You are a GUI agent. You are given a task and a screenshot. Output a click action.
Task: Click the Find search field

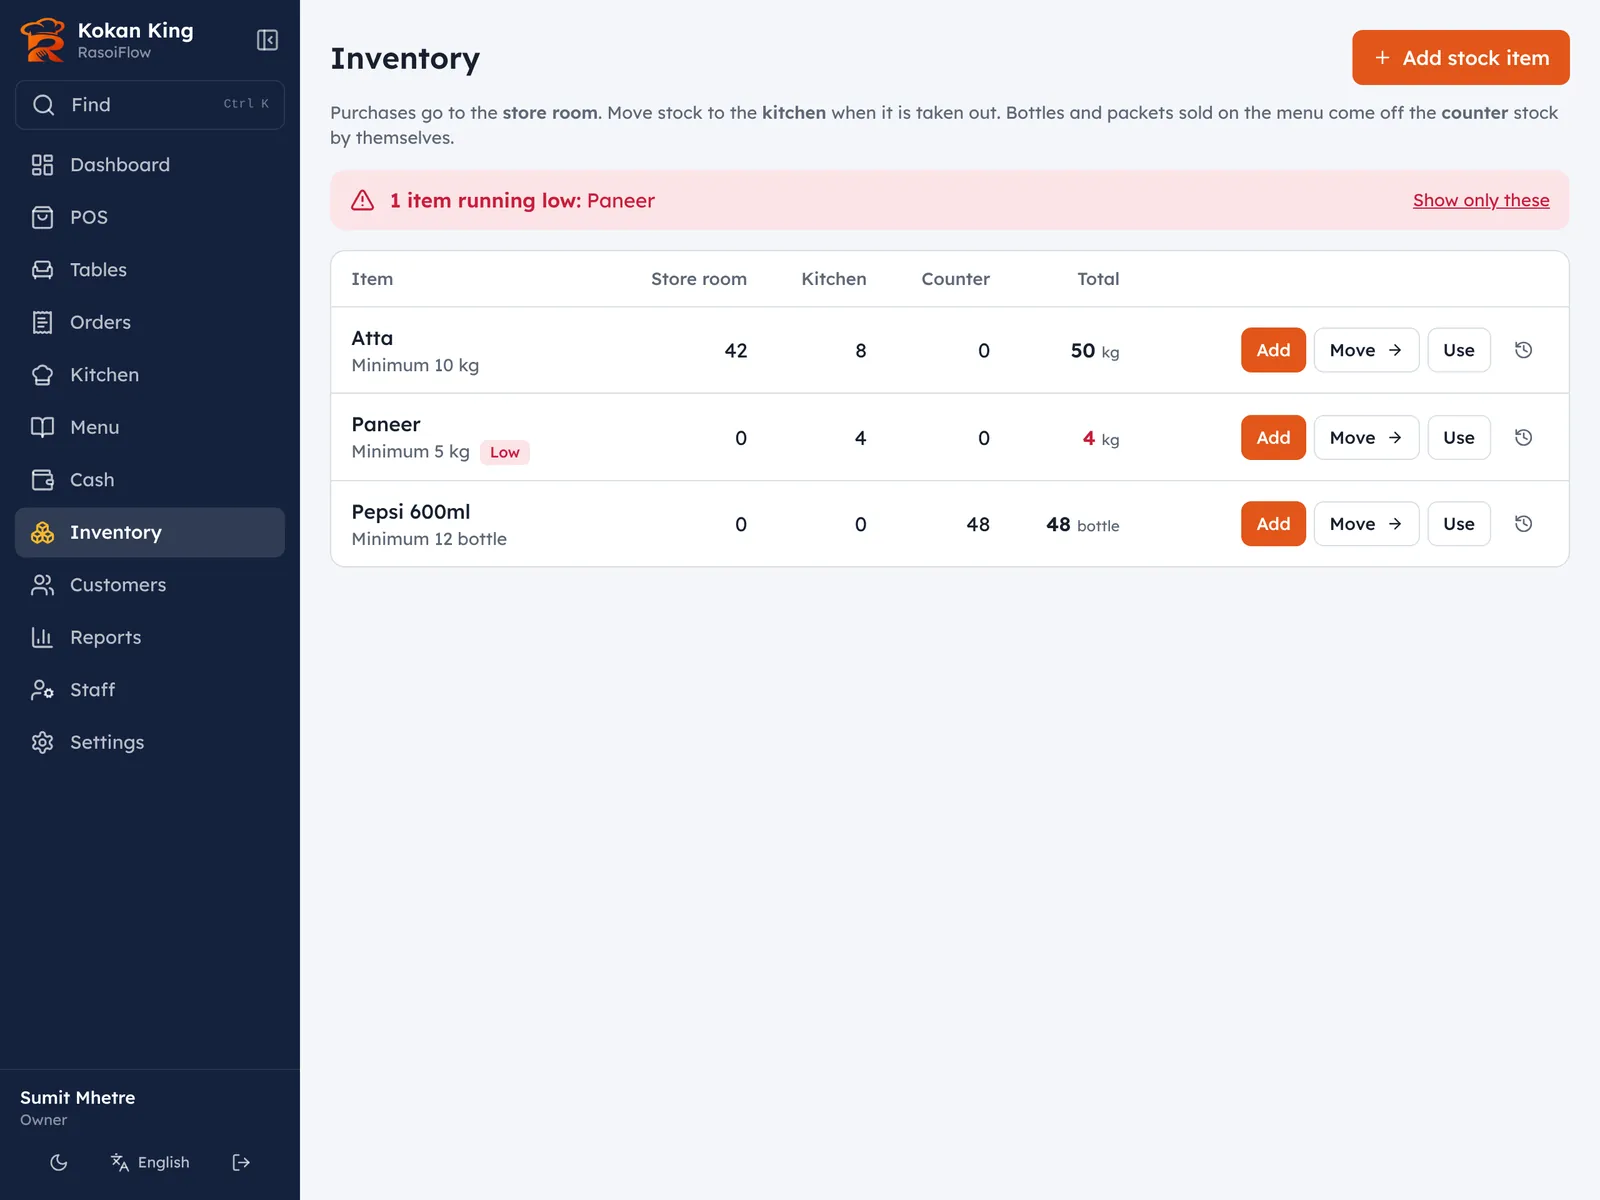pos(150,105)
